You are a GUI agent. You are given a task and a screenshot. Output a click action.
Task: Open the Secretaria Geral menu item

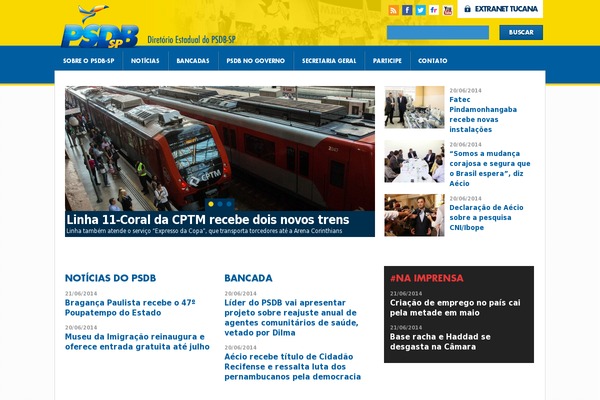pyautogui.click(x=329, y=60)
